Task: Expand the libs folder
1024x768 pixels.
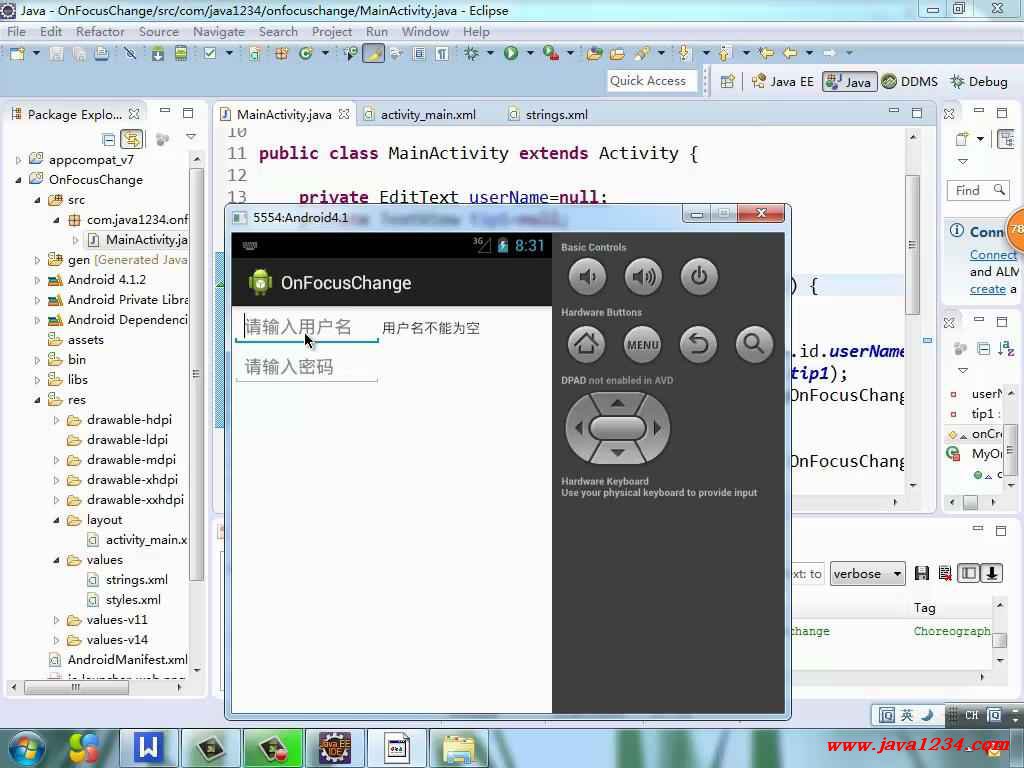Action: tap(37, 380)
